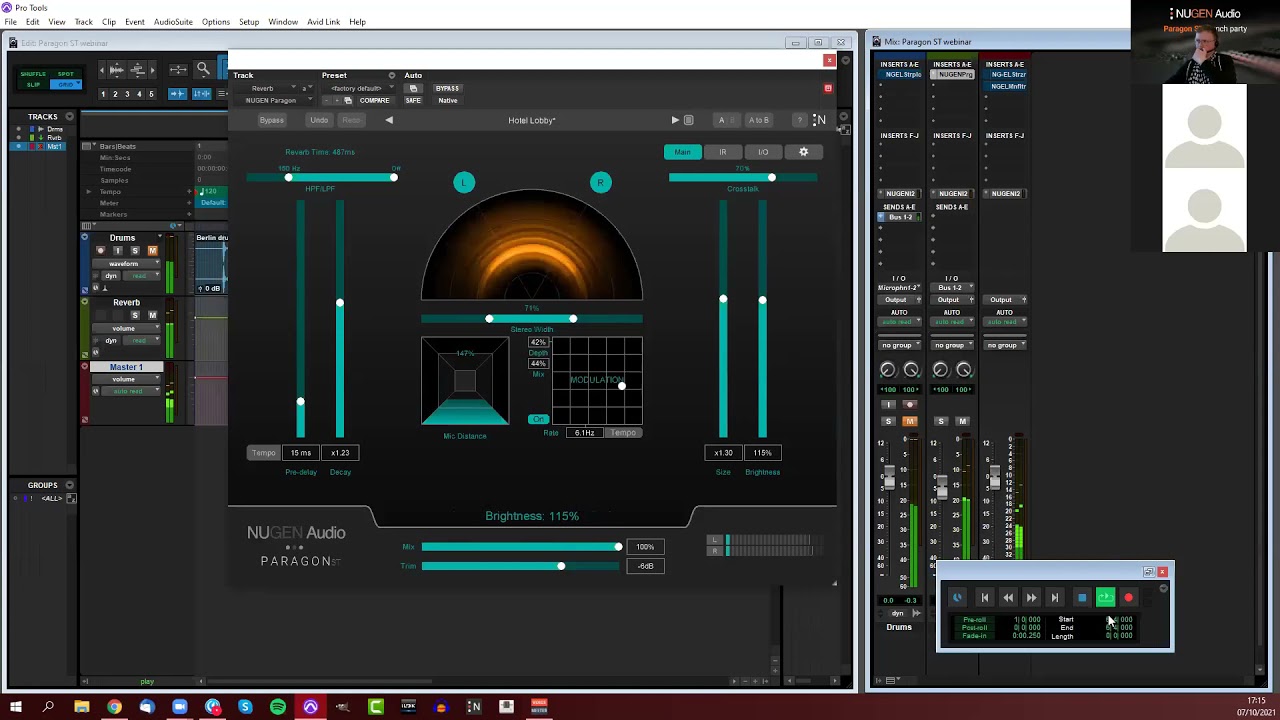
Task: Open Spotify from the Windows taskbar
Action: pos(277,707)
